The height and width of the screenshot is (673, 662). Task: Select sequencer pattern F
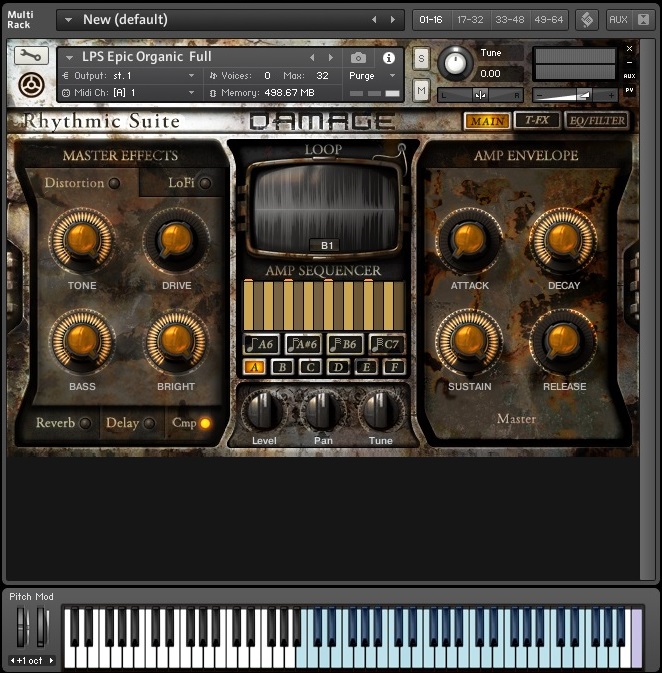[394, 367]
